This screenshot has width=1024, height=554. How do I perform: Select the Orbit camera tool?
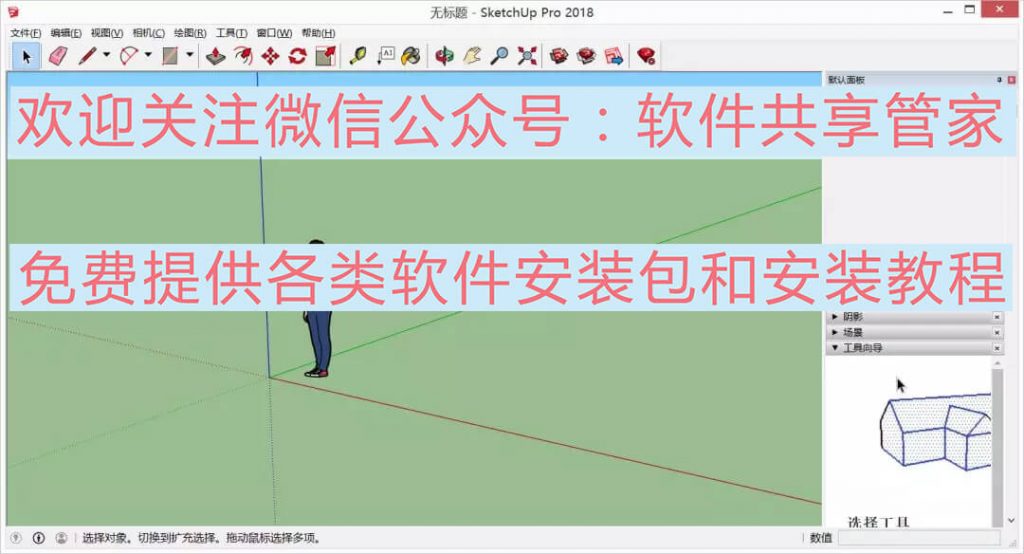[x=444, y=56]
